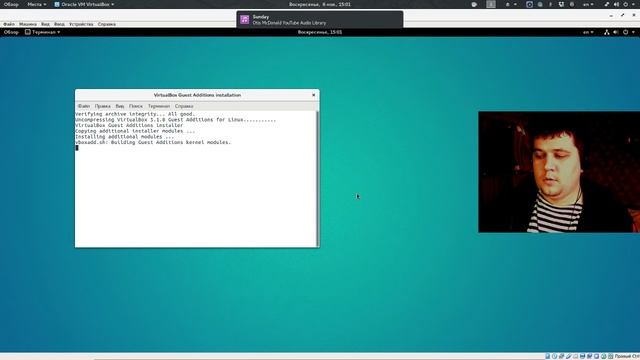Screen dimensions: 640x360
Task: Click the hard disk activity status icon
Action: point(548,356)
